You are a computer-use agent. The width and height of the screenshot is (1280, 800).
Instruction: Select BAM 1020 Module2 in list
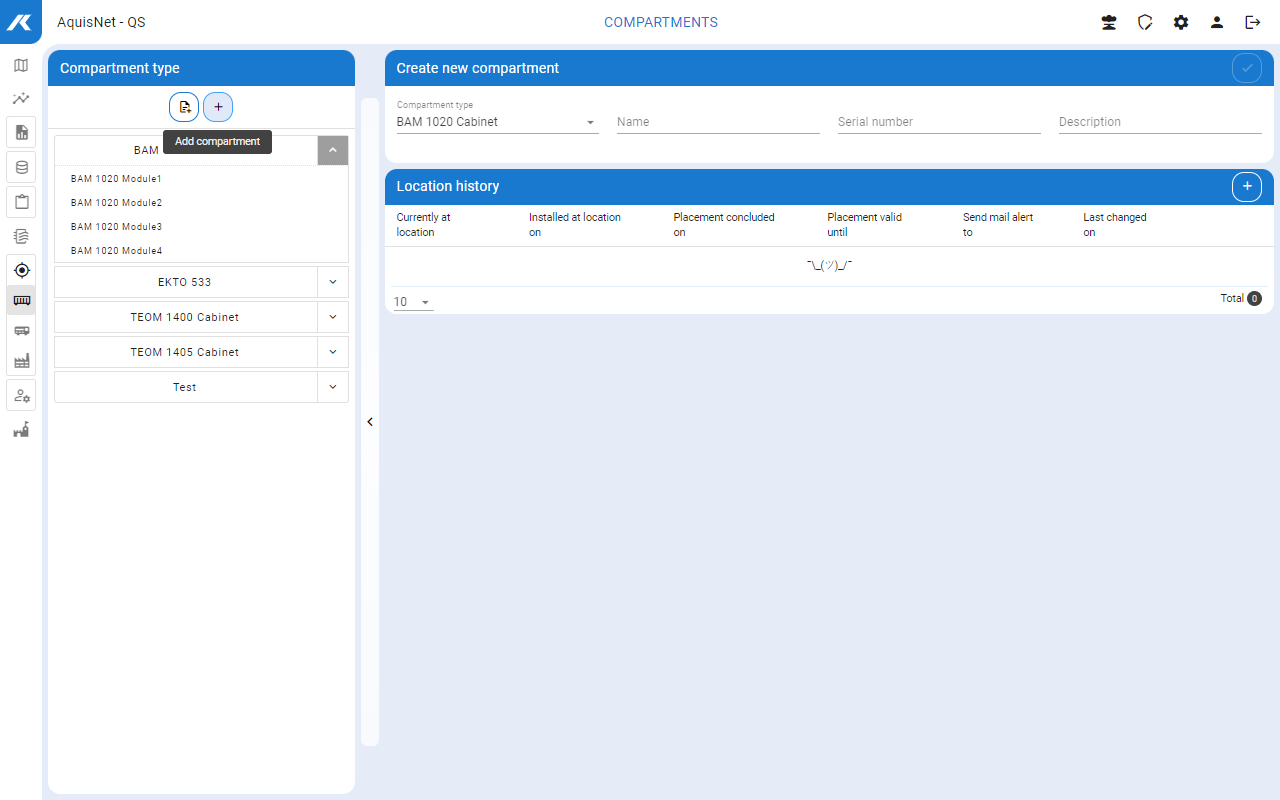tap(116, 203)
